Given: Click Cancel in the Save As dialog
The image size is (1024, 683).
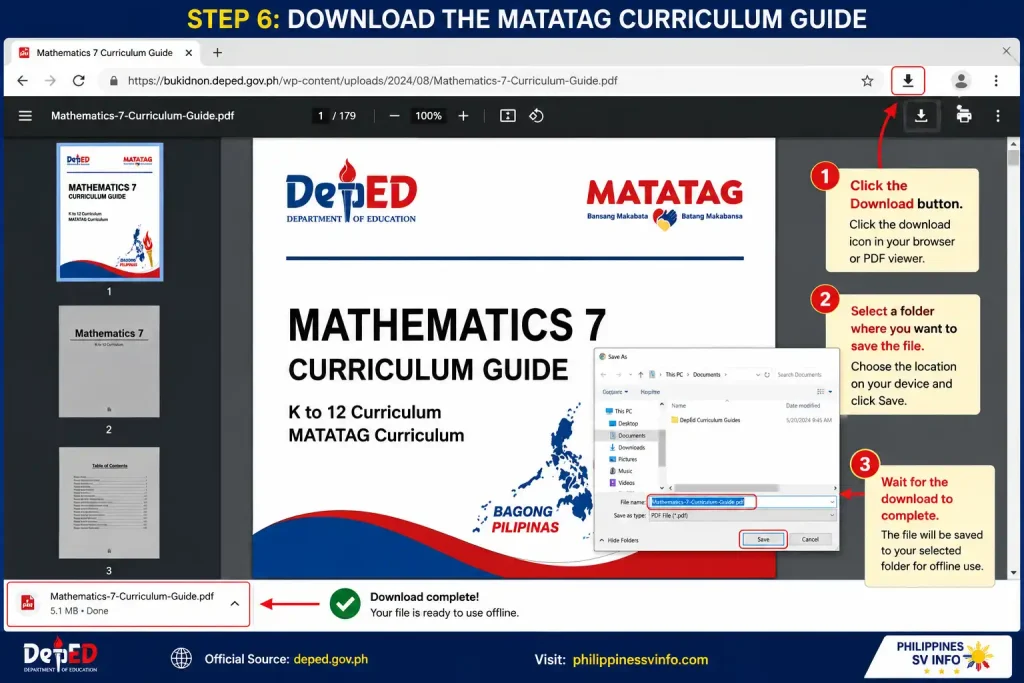Looking at the screenshot, I should tap(810, 539).
